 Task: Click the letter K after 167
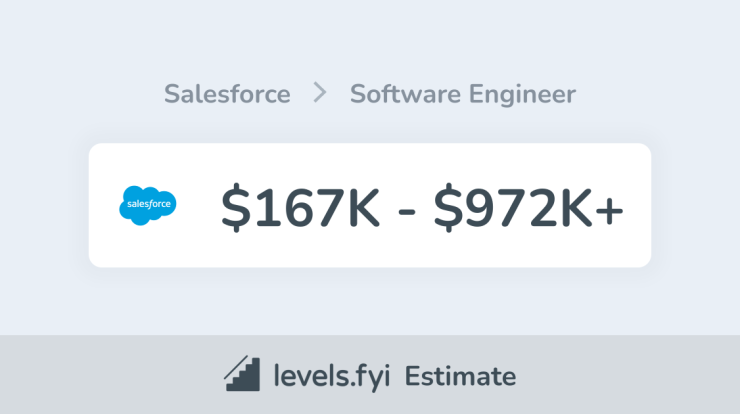(363, 207)
